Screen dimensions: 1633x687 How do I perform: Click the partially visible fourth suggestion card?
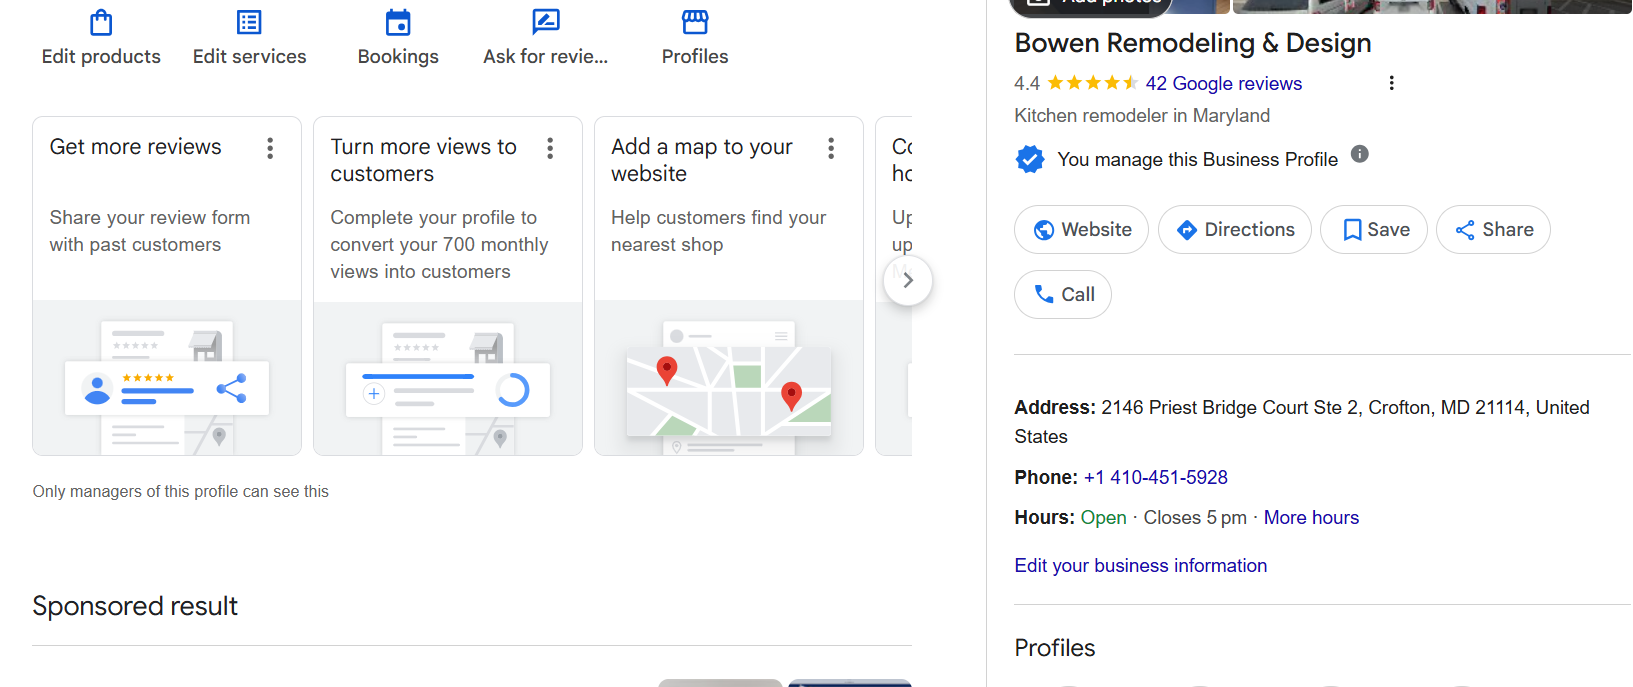point(894,286)
